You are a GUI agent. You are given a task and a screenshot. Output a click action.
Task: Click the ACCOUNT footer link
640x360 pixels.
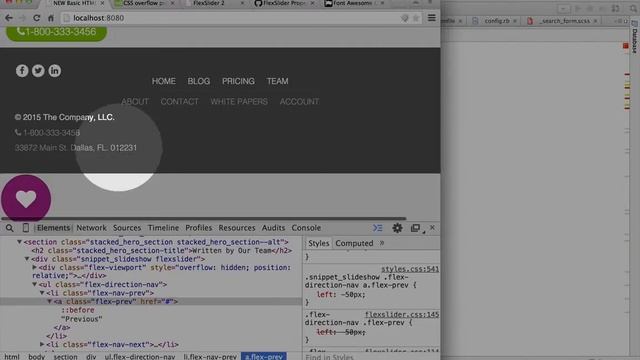[300, 102]
